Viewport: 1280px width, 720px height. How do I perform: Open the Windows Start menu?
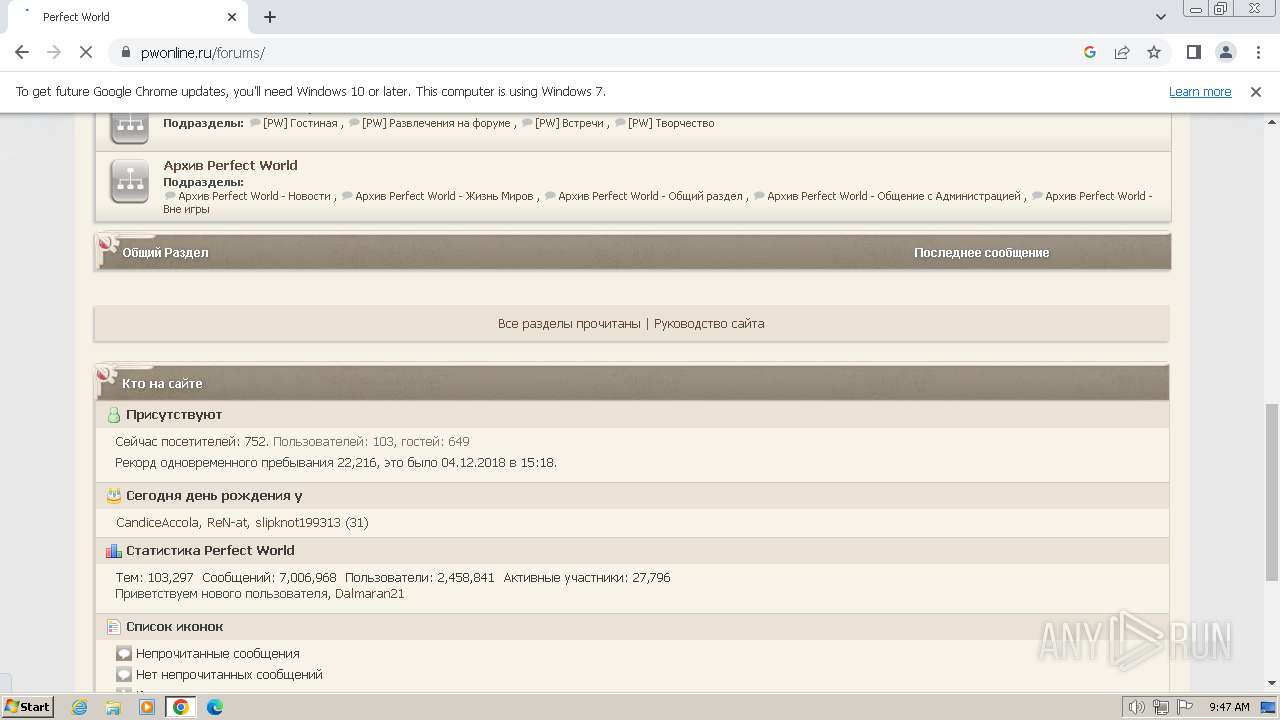(x=27, y=707)
